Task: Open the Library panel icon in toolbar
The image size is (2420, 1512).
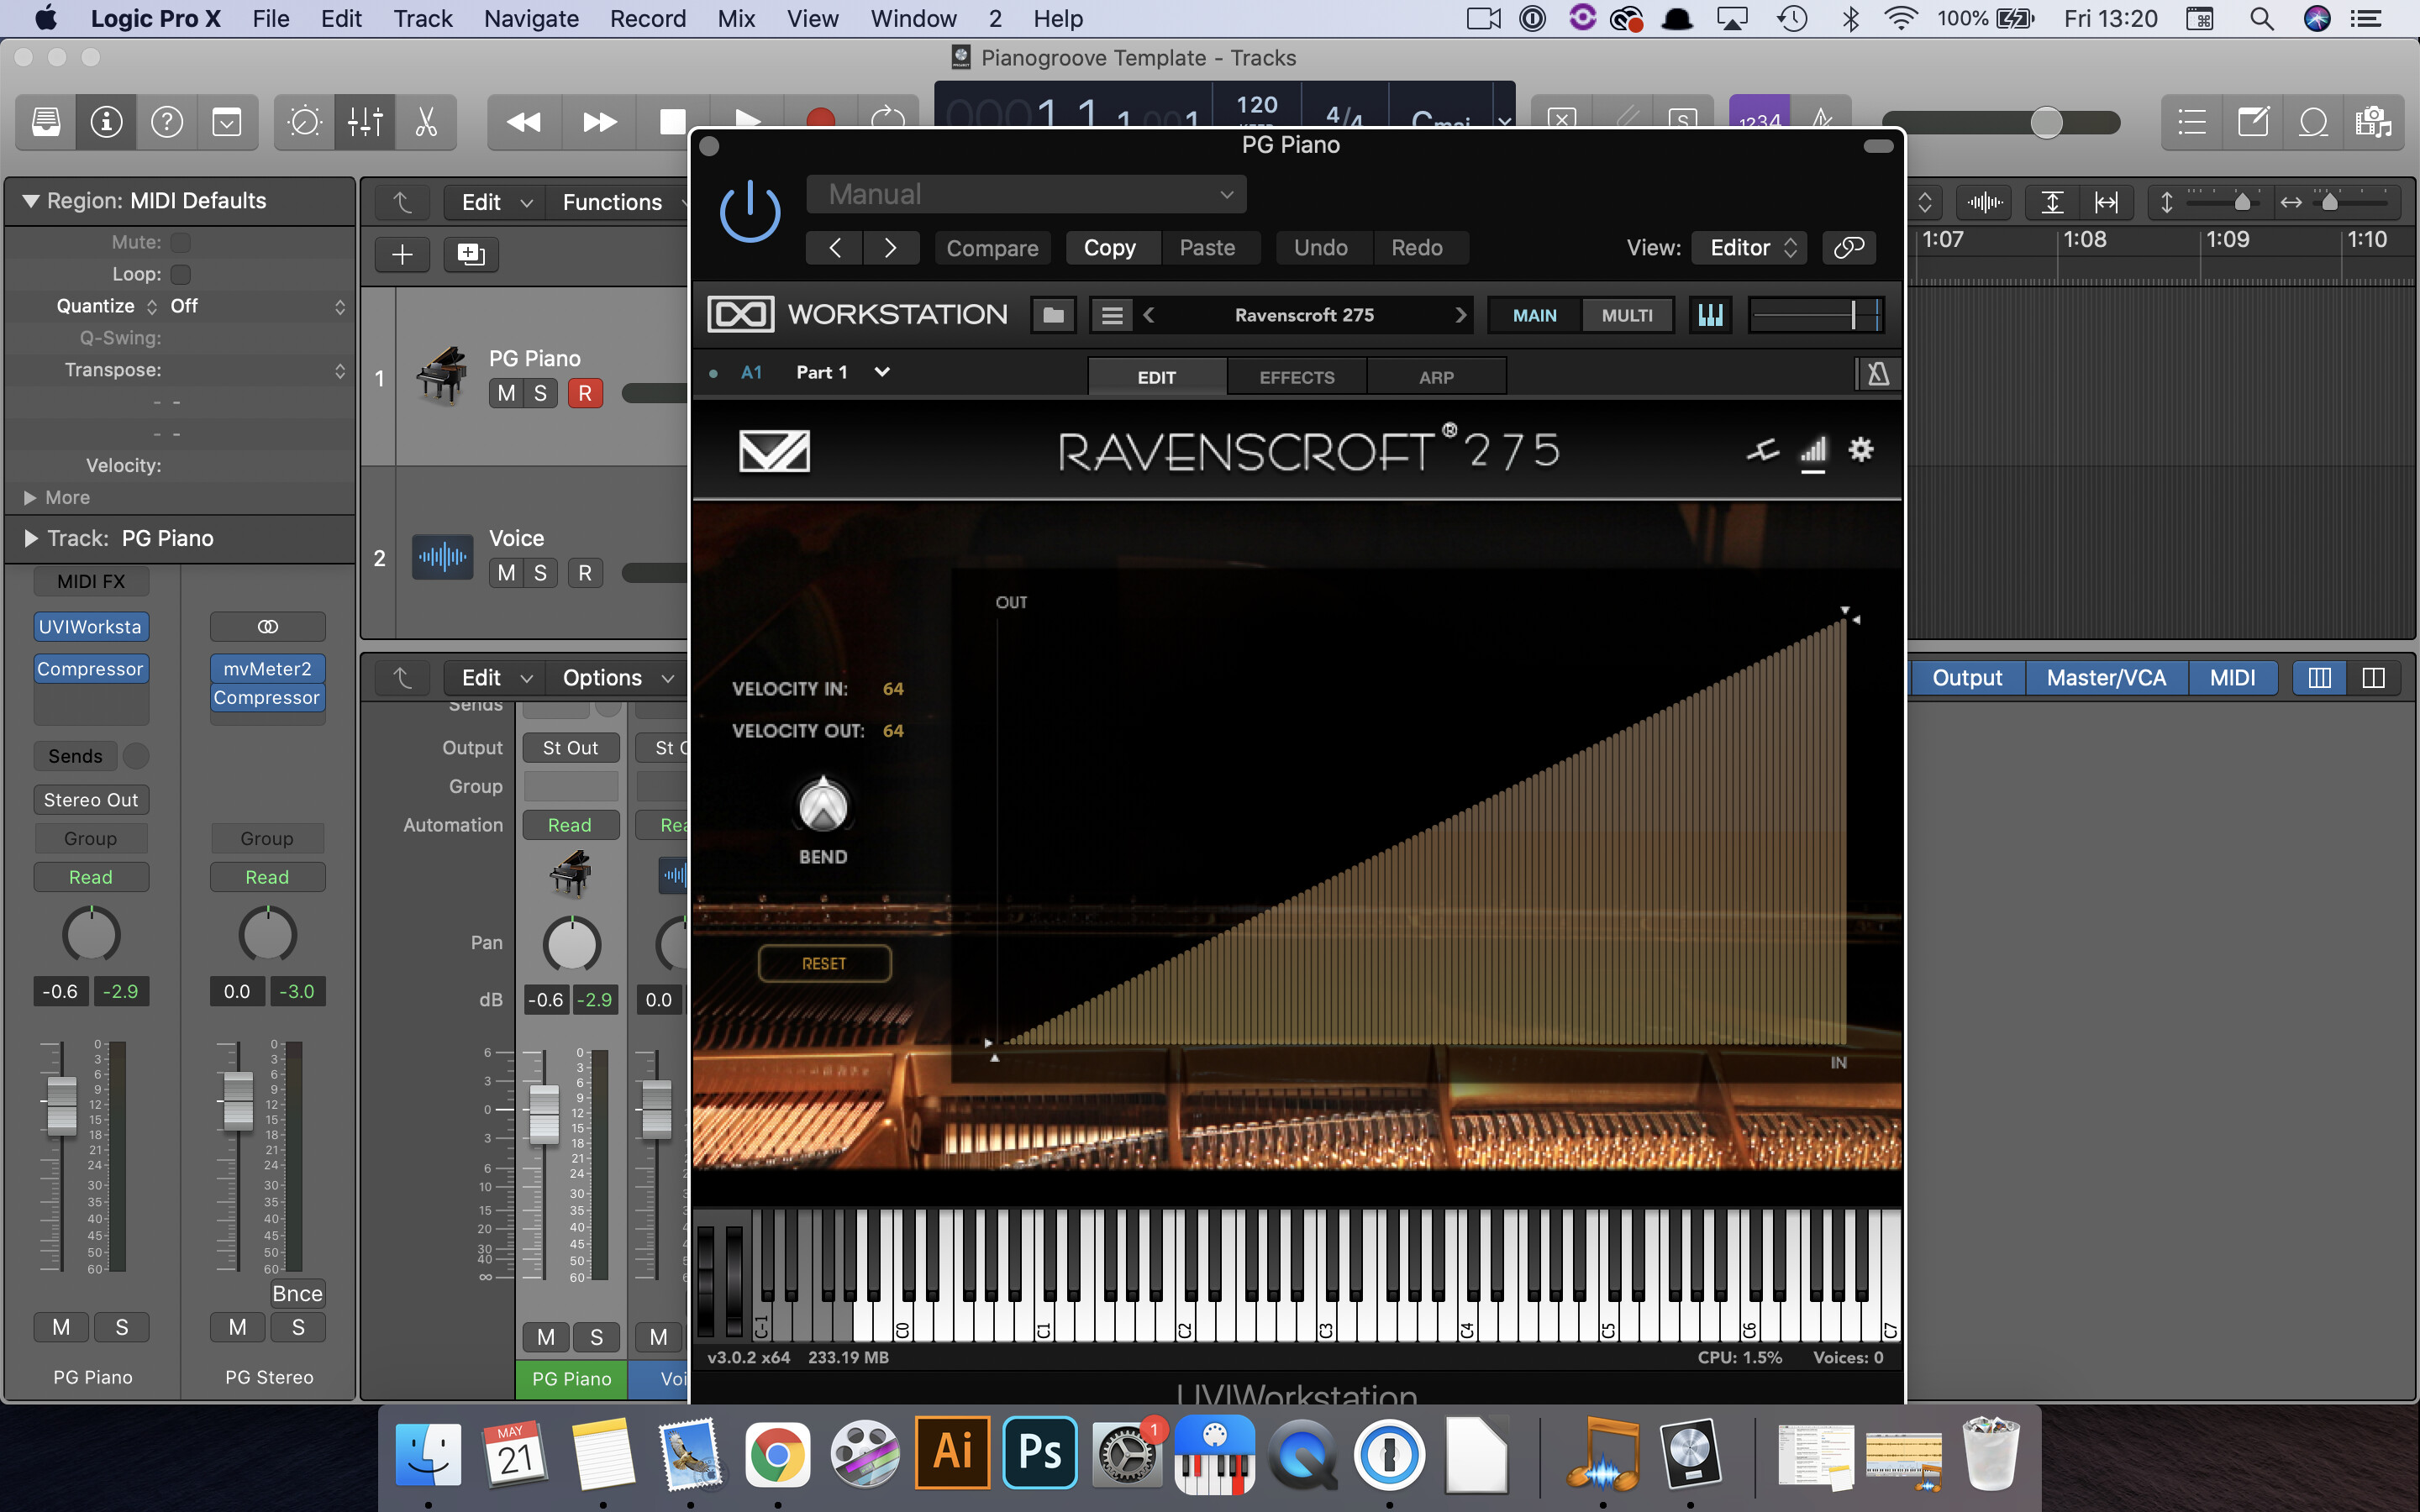Action: pos(46,122)
